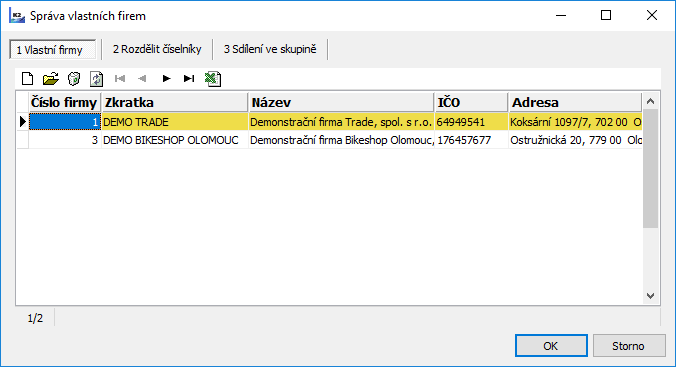
Task: Click the Název column header
Action: 341,102
